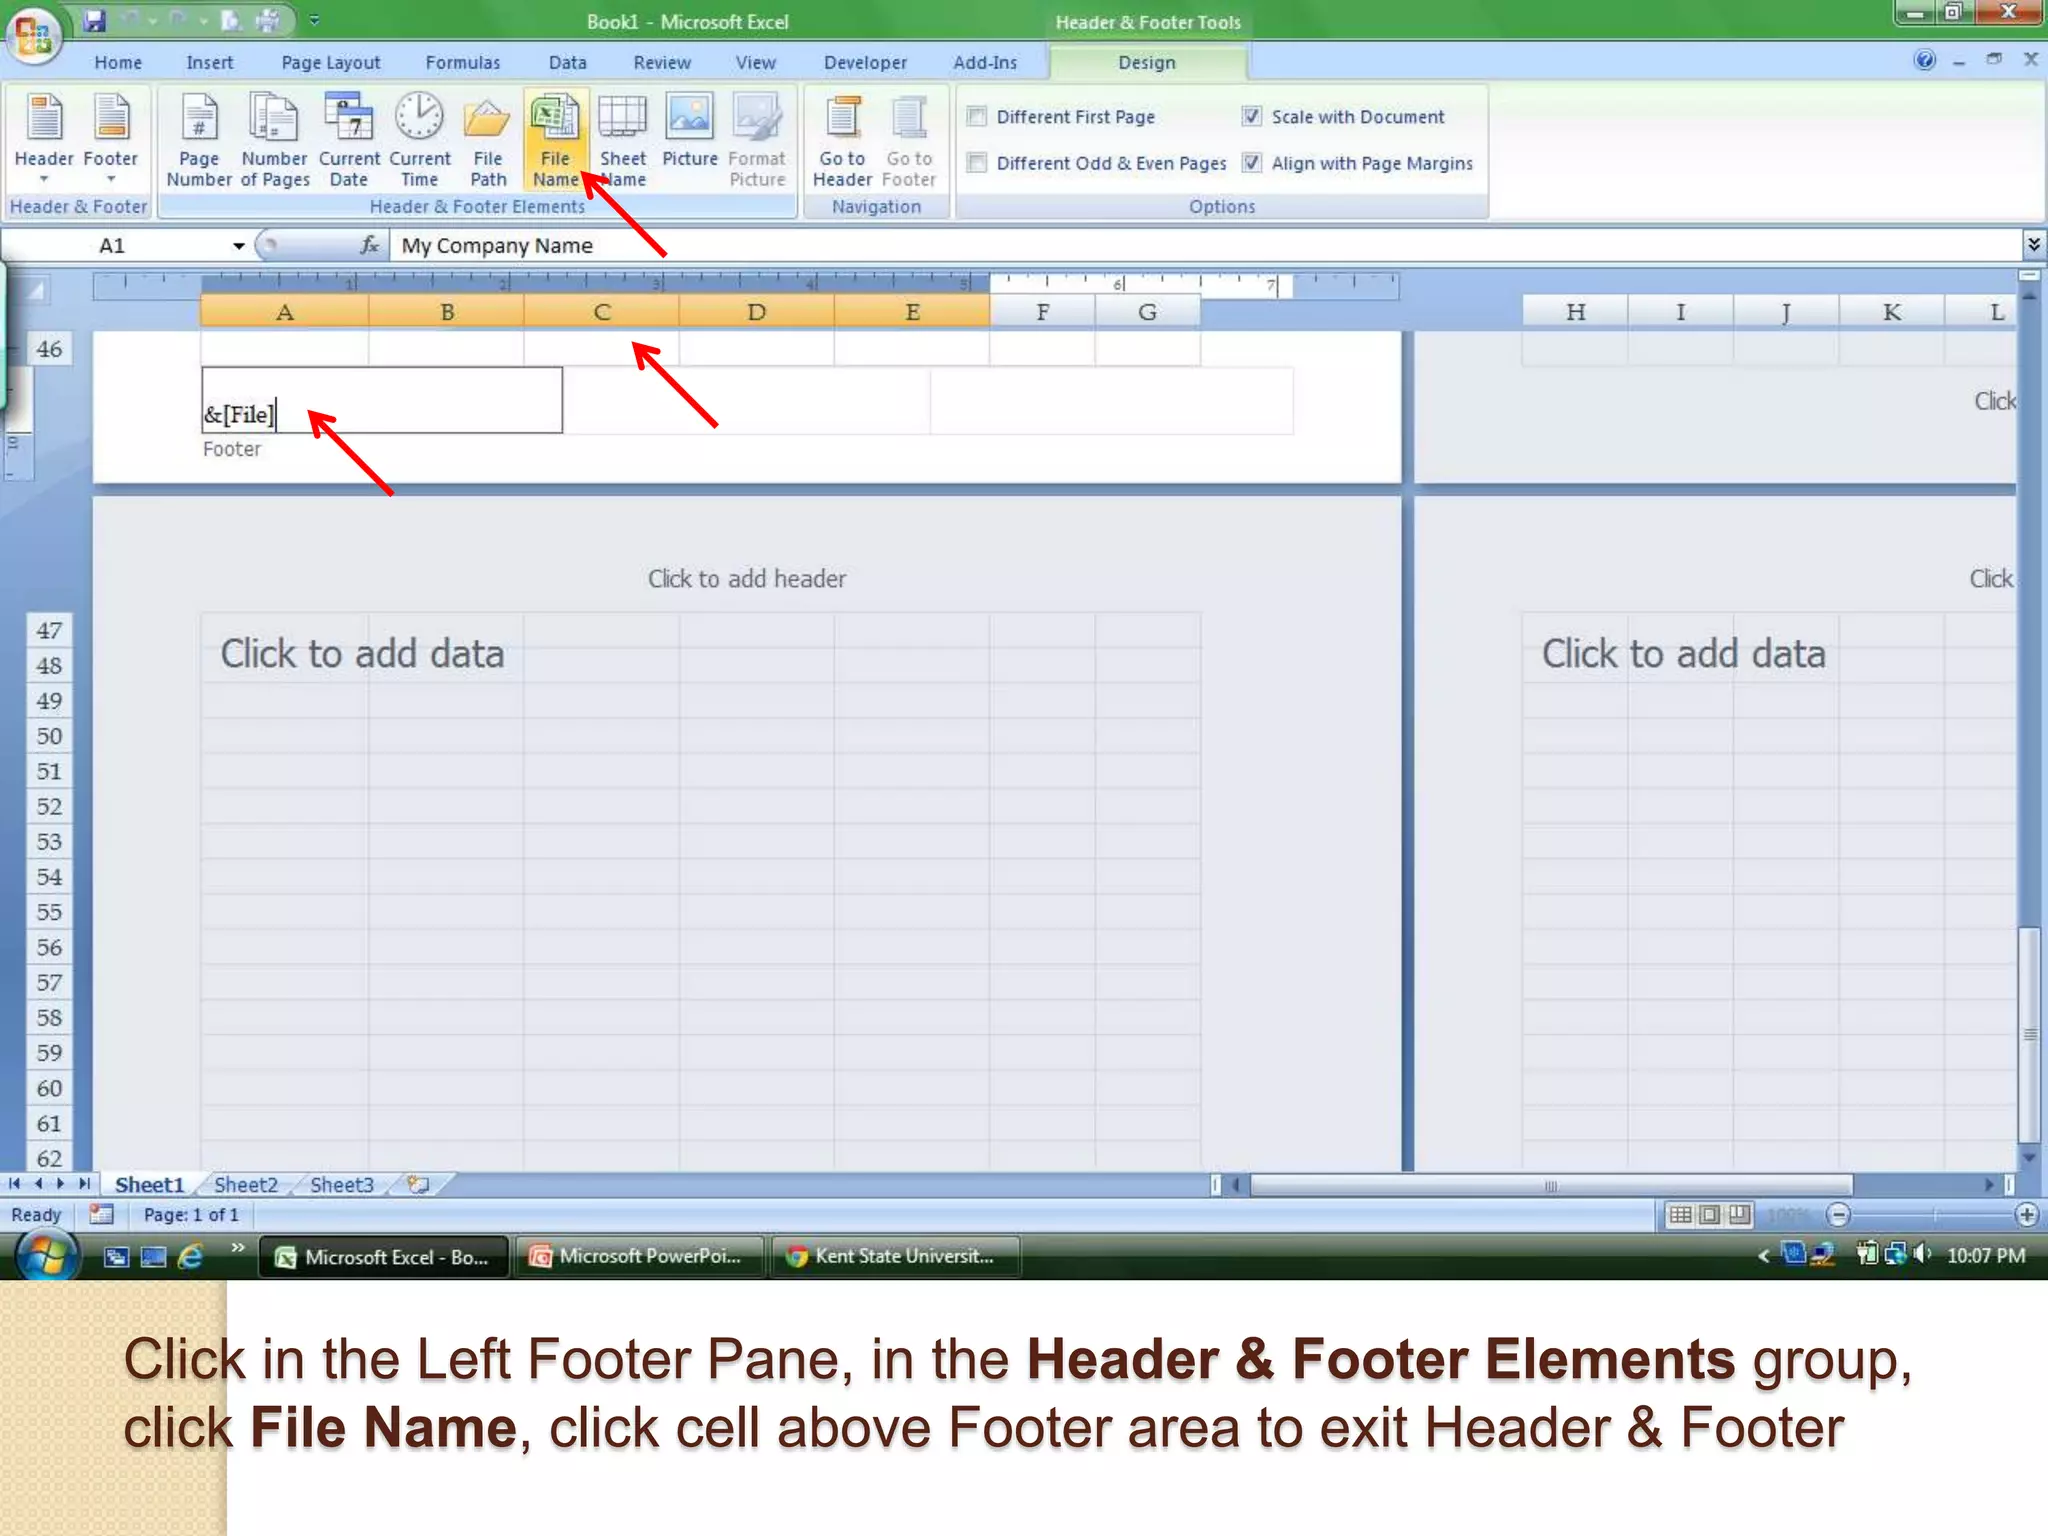Switch to Page Break Preview button
This screenshot has width=2048, height=1536.
point(1740,1215)
